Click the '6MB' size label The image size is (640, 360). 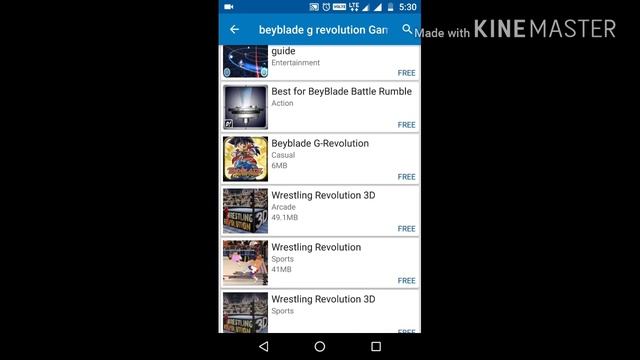point(279,165)
